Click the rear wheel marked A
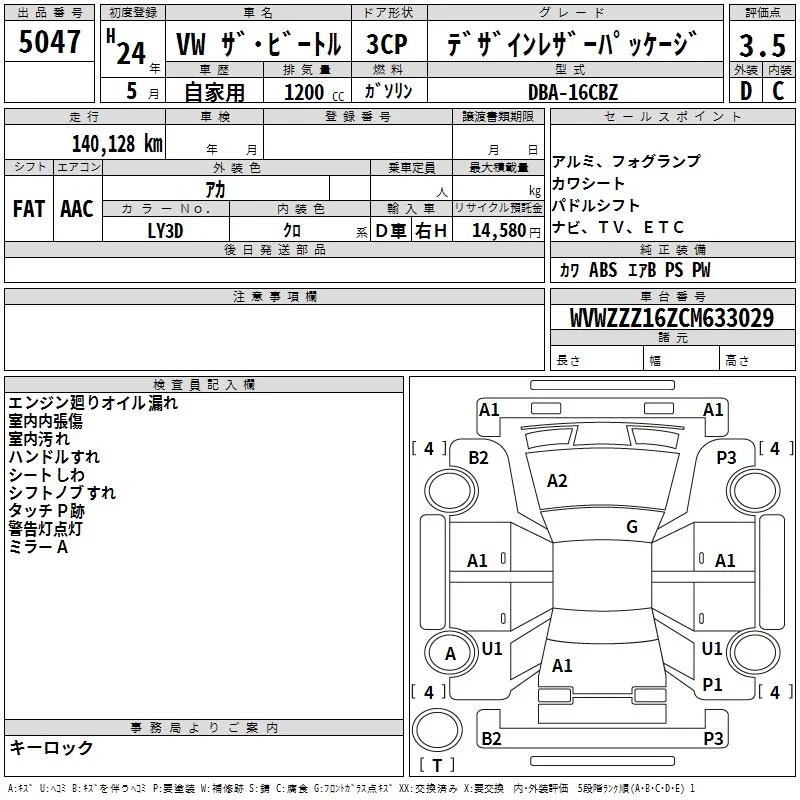The width and height of the screenshot is (800, 800). pos(451,654)
